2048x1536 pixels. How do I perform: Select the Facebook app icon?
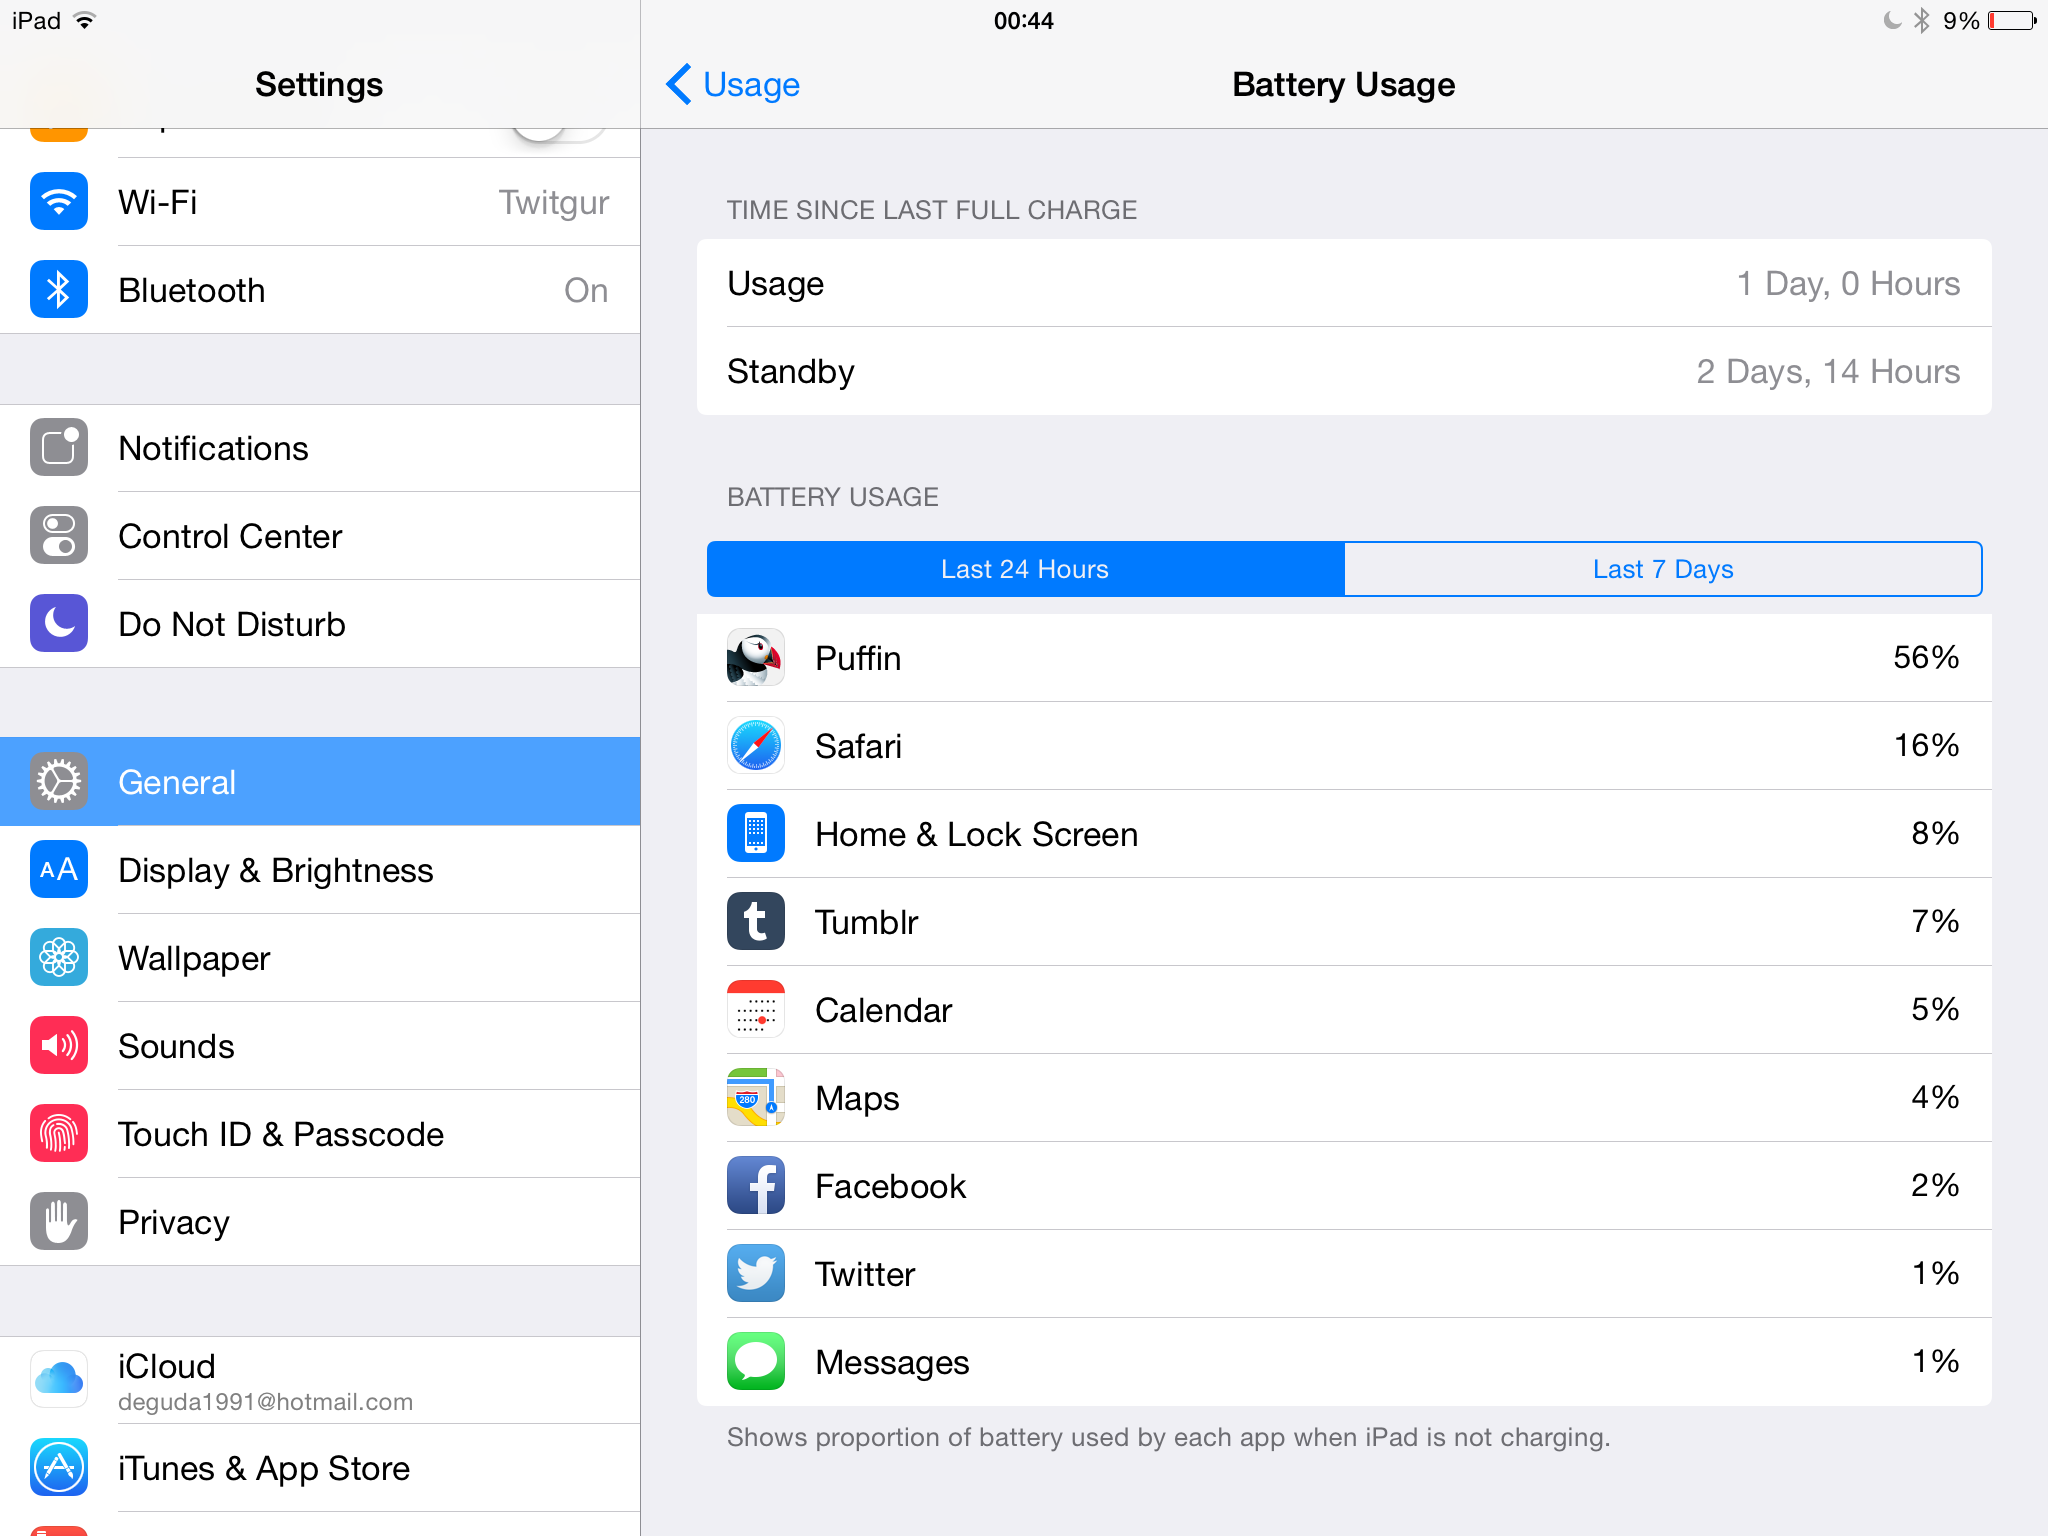[x=756, y=1186]
